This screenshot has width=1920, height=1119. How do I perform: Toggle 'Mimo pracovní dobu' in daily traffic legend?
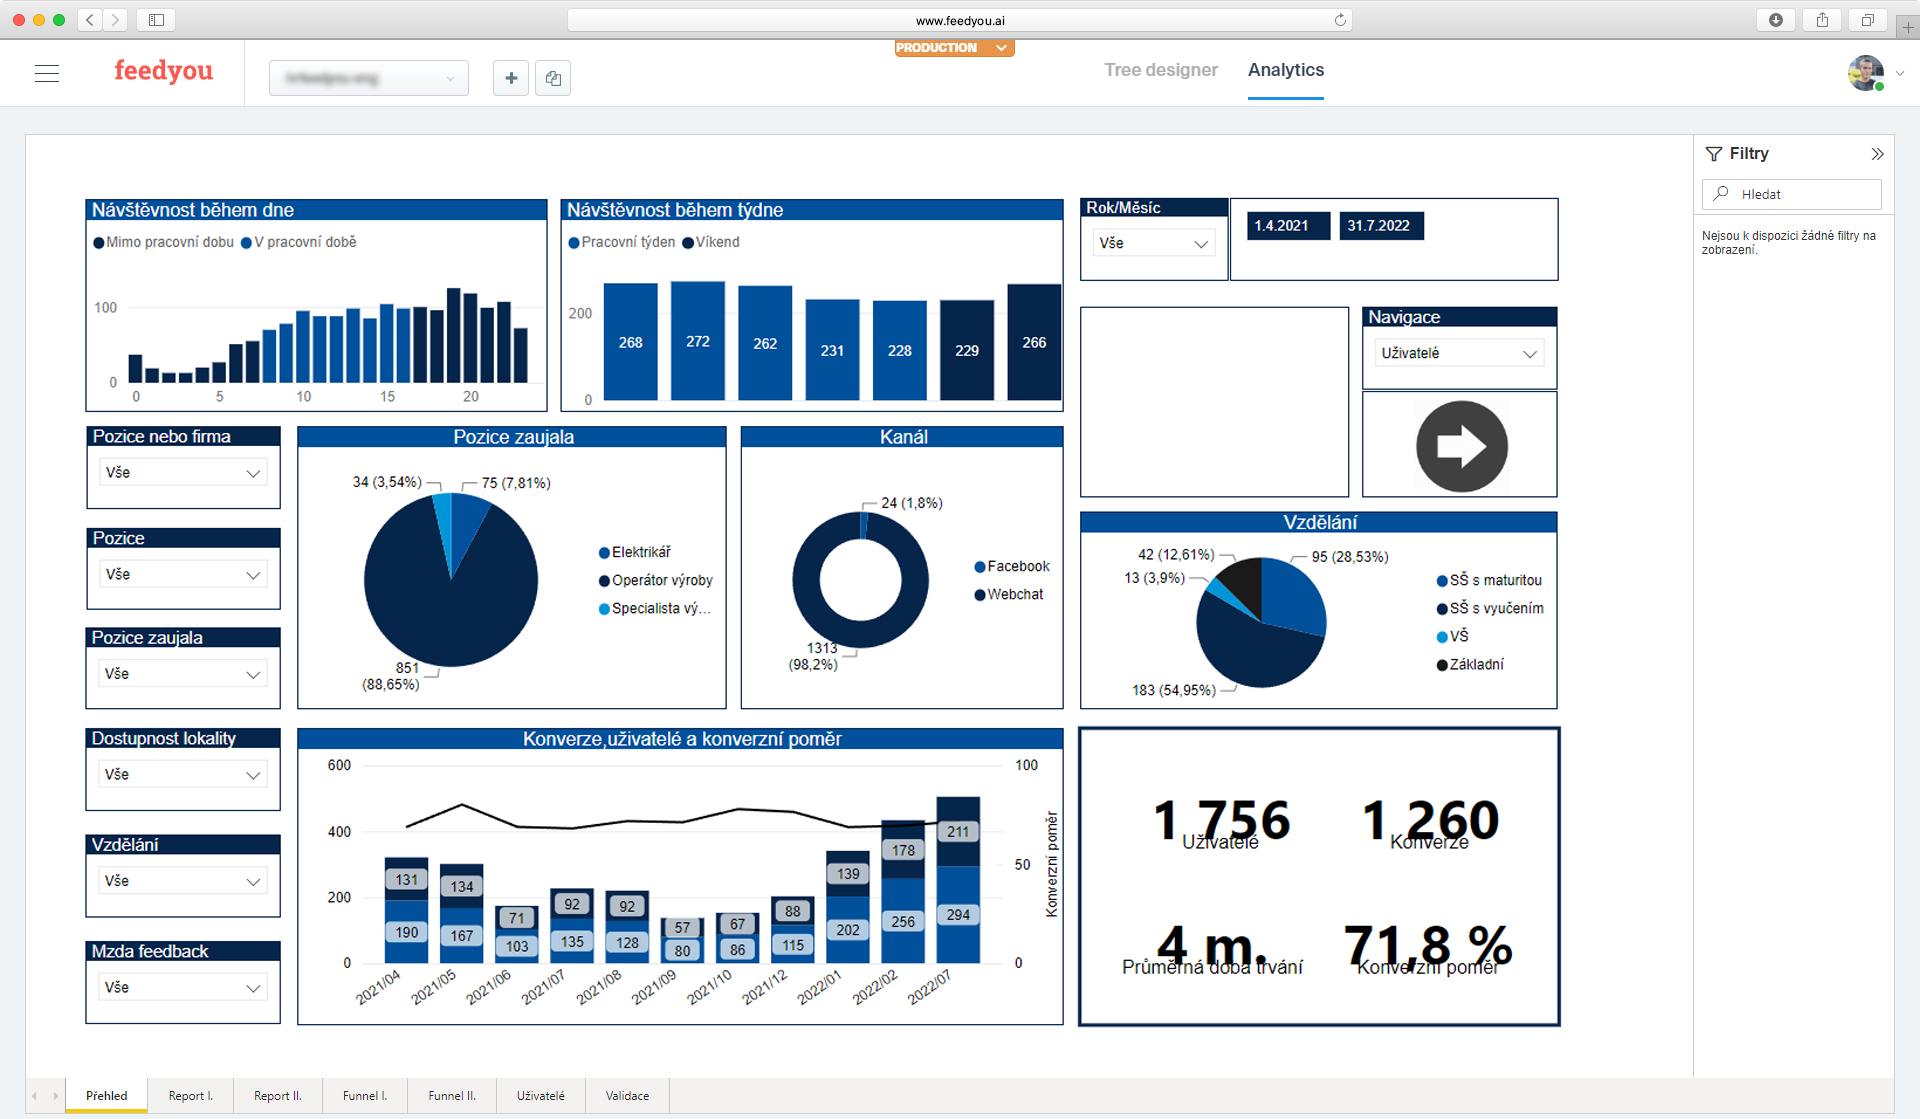(163, 242)
